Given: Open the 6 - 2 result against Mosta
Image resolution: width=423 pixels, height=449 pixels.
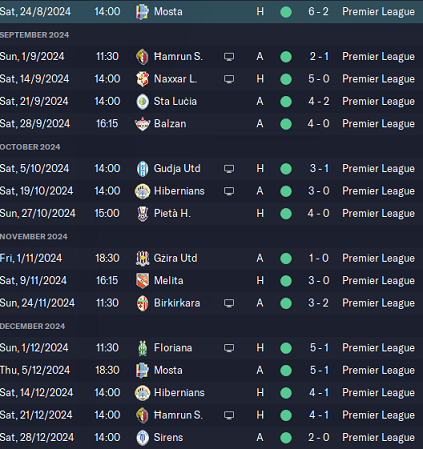Looking at the screenshot, I should (318, 12).
